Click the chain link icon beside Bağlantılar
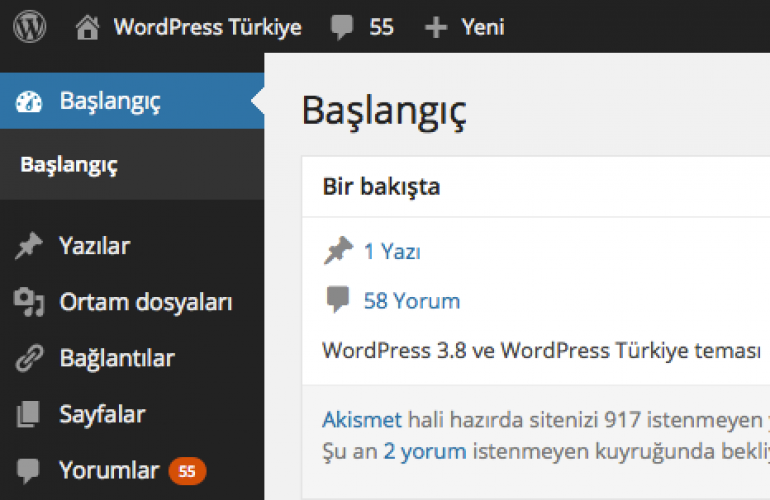The image size is (770, 500). tap(29, 358)
